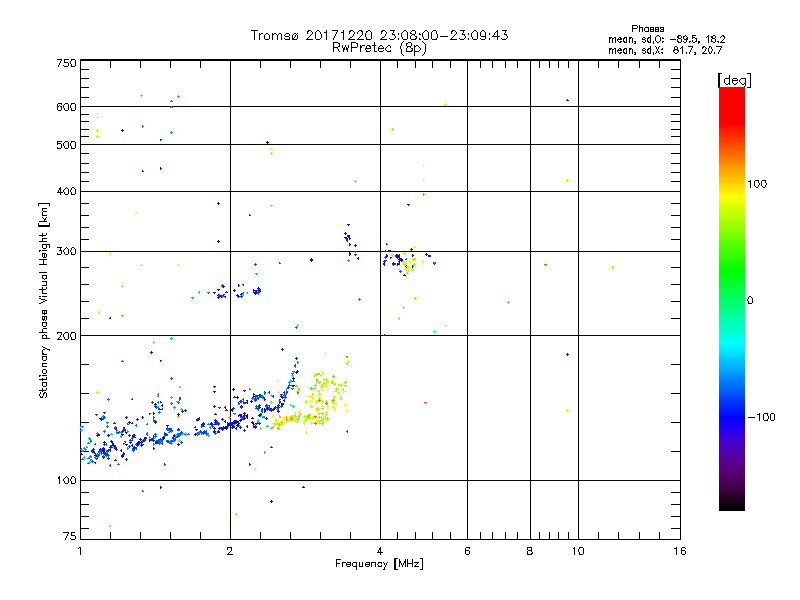Click the x-axis tick label '2'
This screenshot has height=600, width=800.
[x=230, y=551]
